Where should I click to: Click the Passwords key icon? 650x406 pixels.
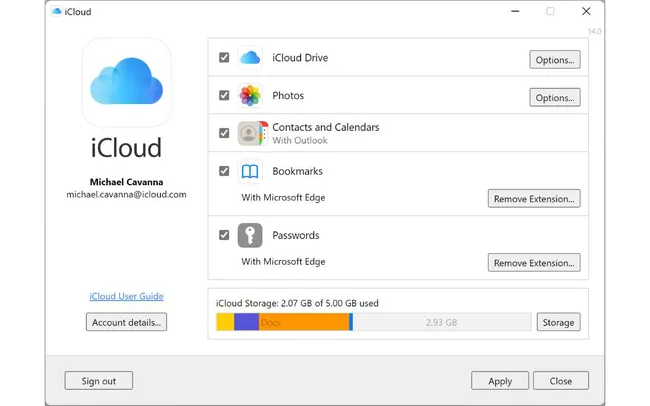coord(250,235)
